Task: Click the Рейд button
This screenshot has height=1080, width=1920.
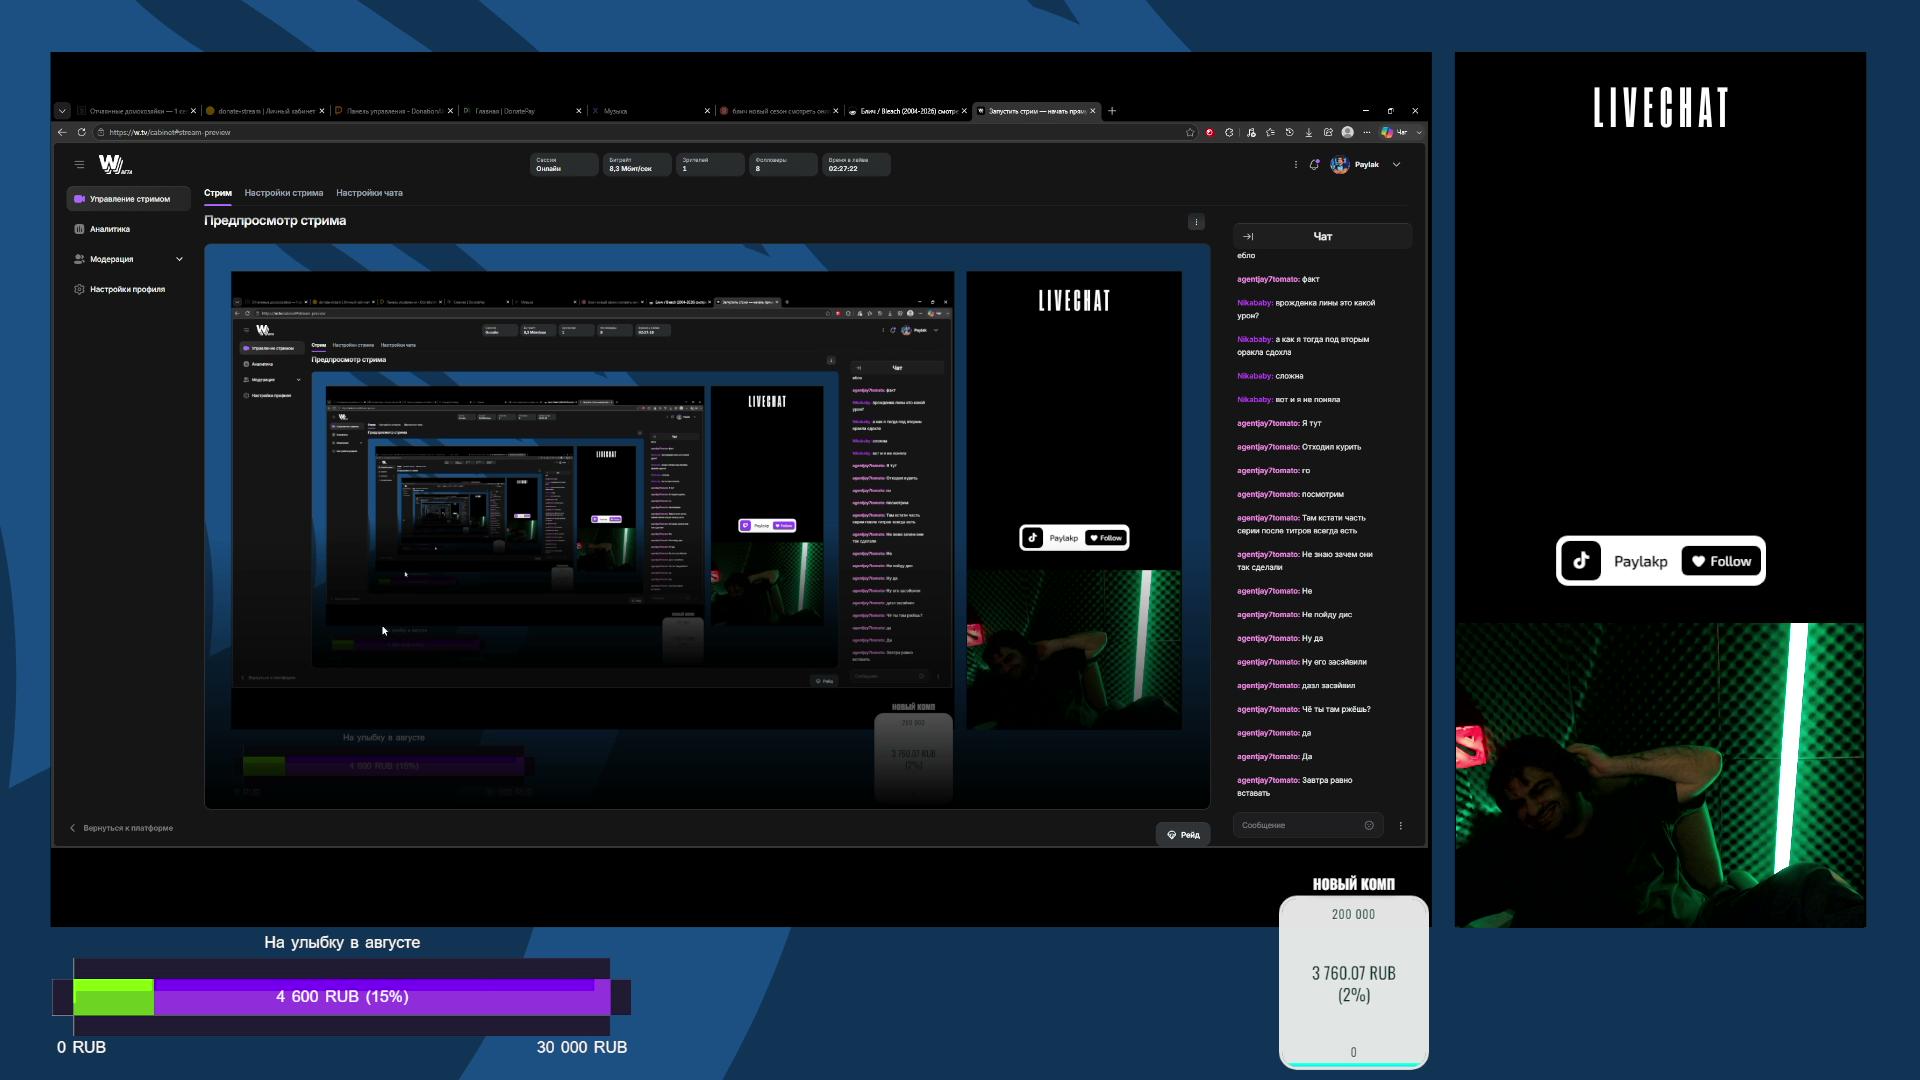Action: (x=1183, y=835)
